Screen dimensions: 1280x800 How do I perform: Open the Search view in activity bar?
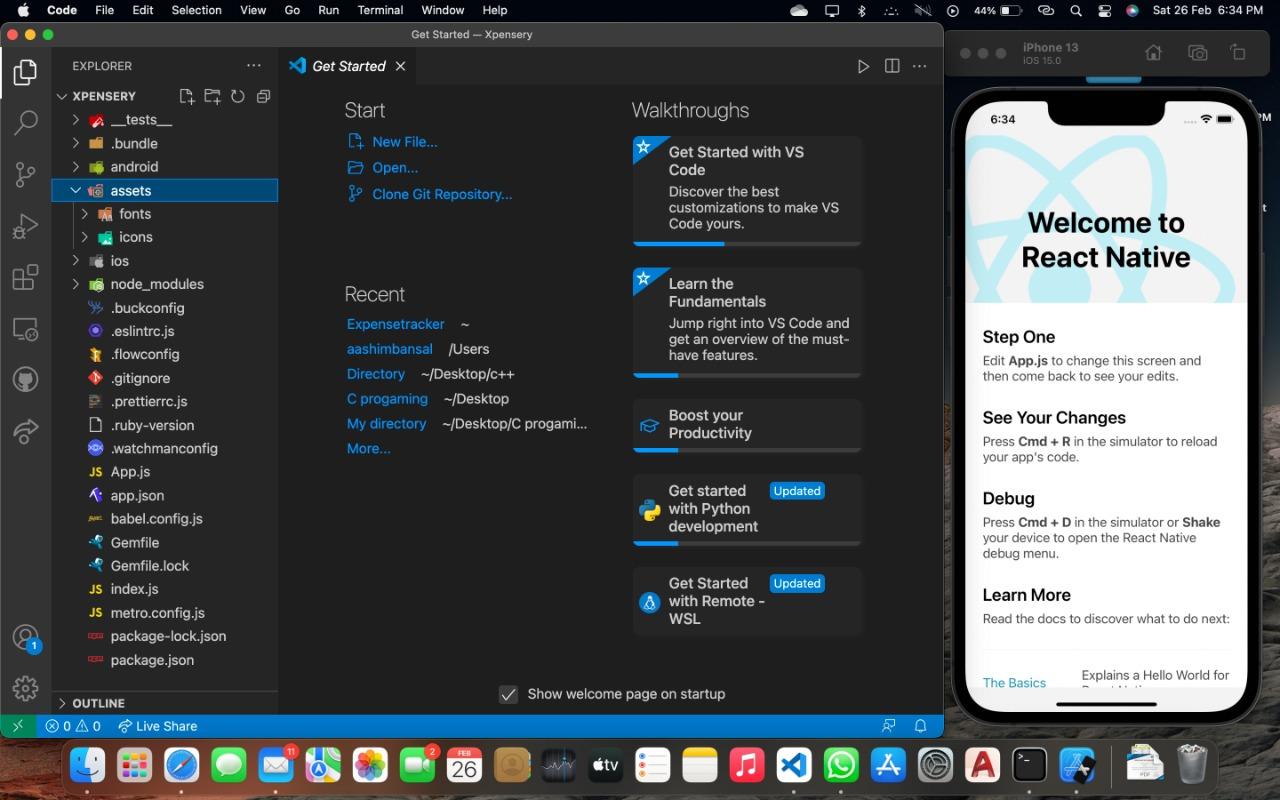tap(25, 123)
